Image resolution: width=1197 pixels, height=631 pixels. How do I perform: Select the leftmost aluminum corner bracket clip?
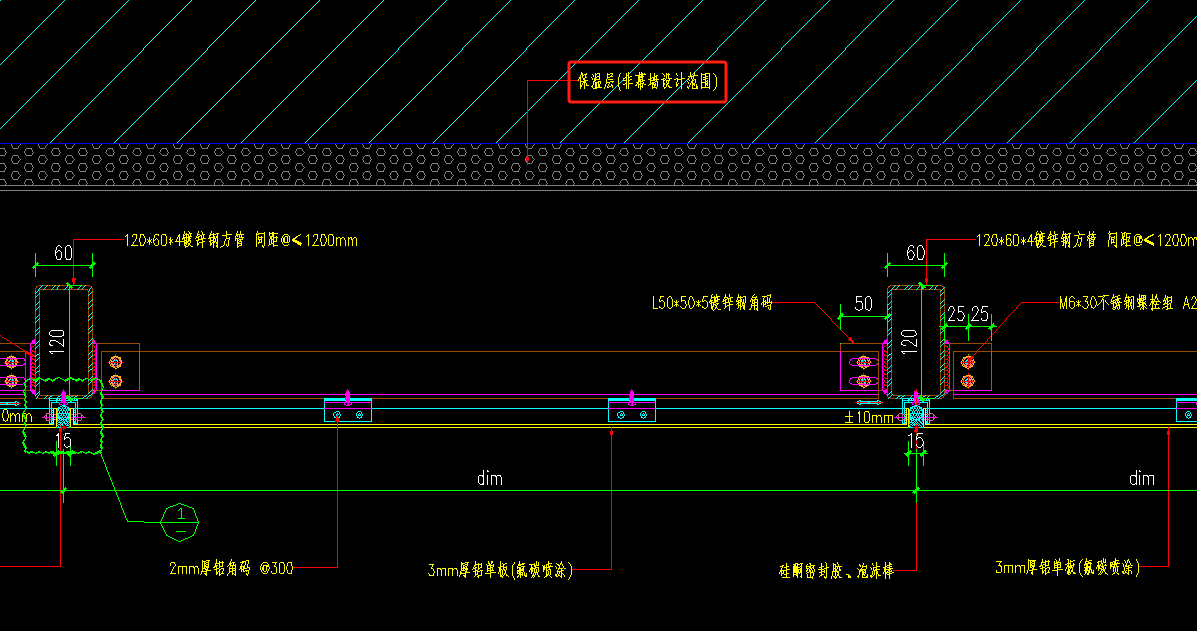point(348,410)
